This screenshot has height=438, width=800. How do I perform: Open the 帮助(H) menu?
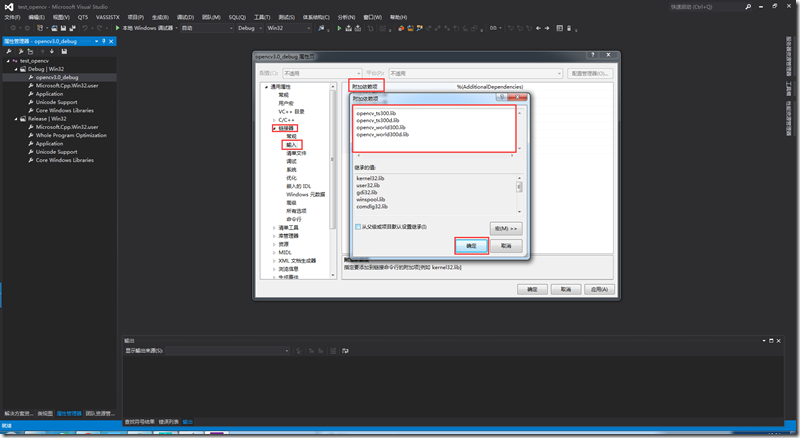pos(398,17)
